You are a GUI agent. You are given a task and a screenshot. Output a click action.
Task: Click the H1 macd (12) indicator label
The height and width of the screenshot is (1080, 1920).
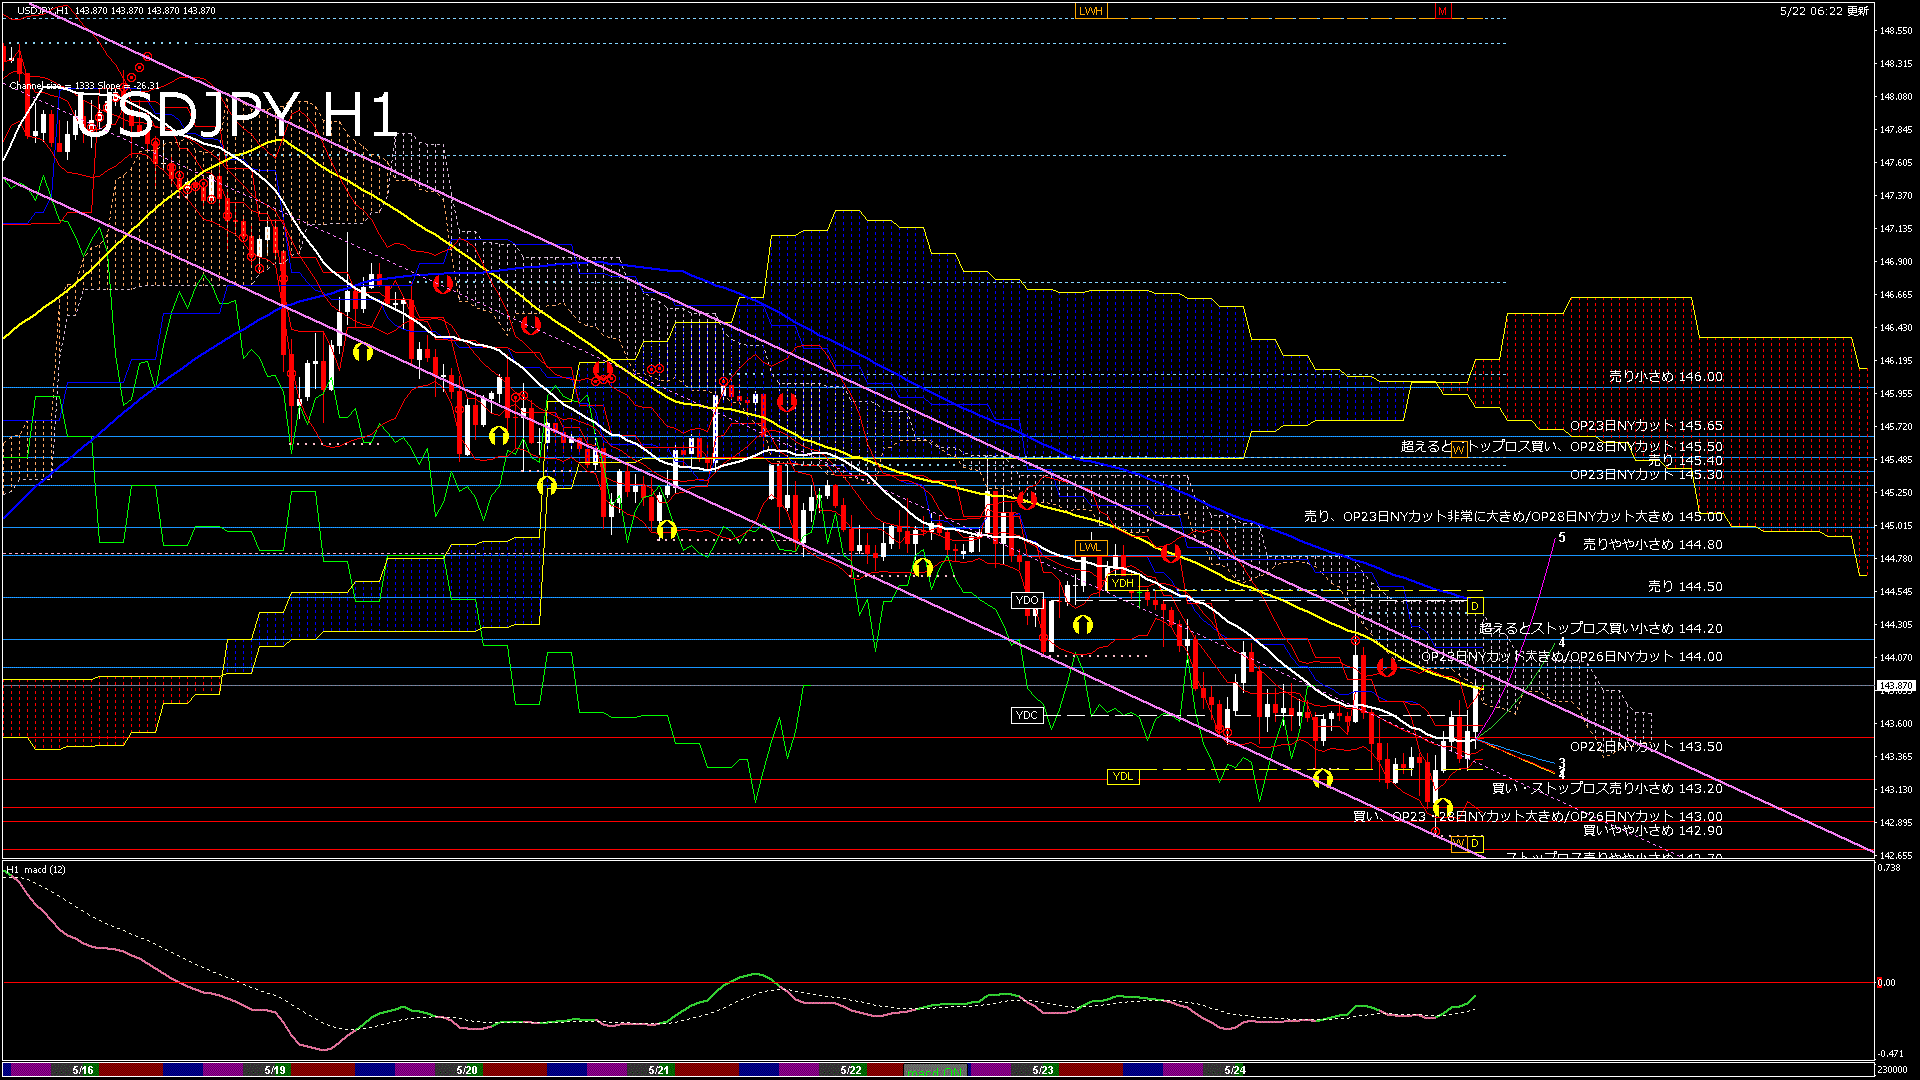click(x=37, y=870)
